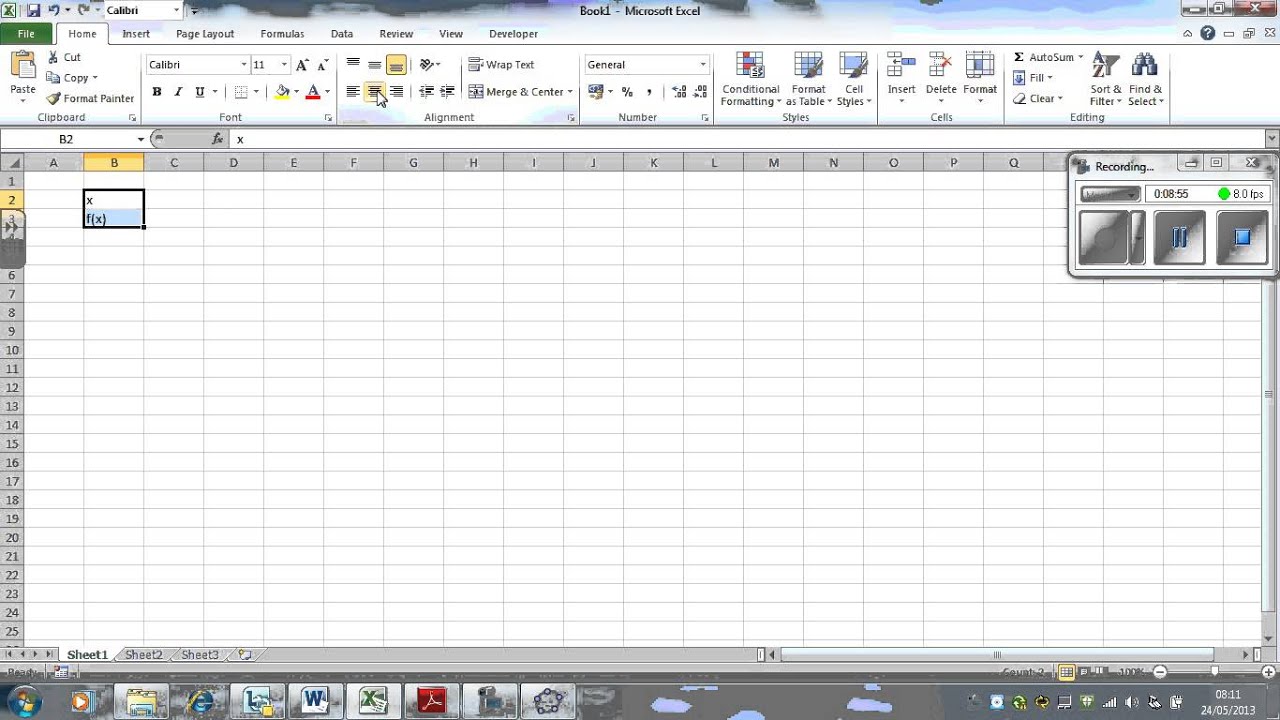Pause the screen recording
The height and width of the screenshot is (720, 1280).
(x=1180, y=238)
